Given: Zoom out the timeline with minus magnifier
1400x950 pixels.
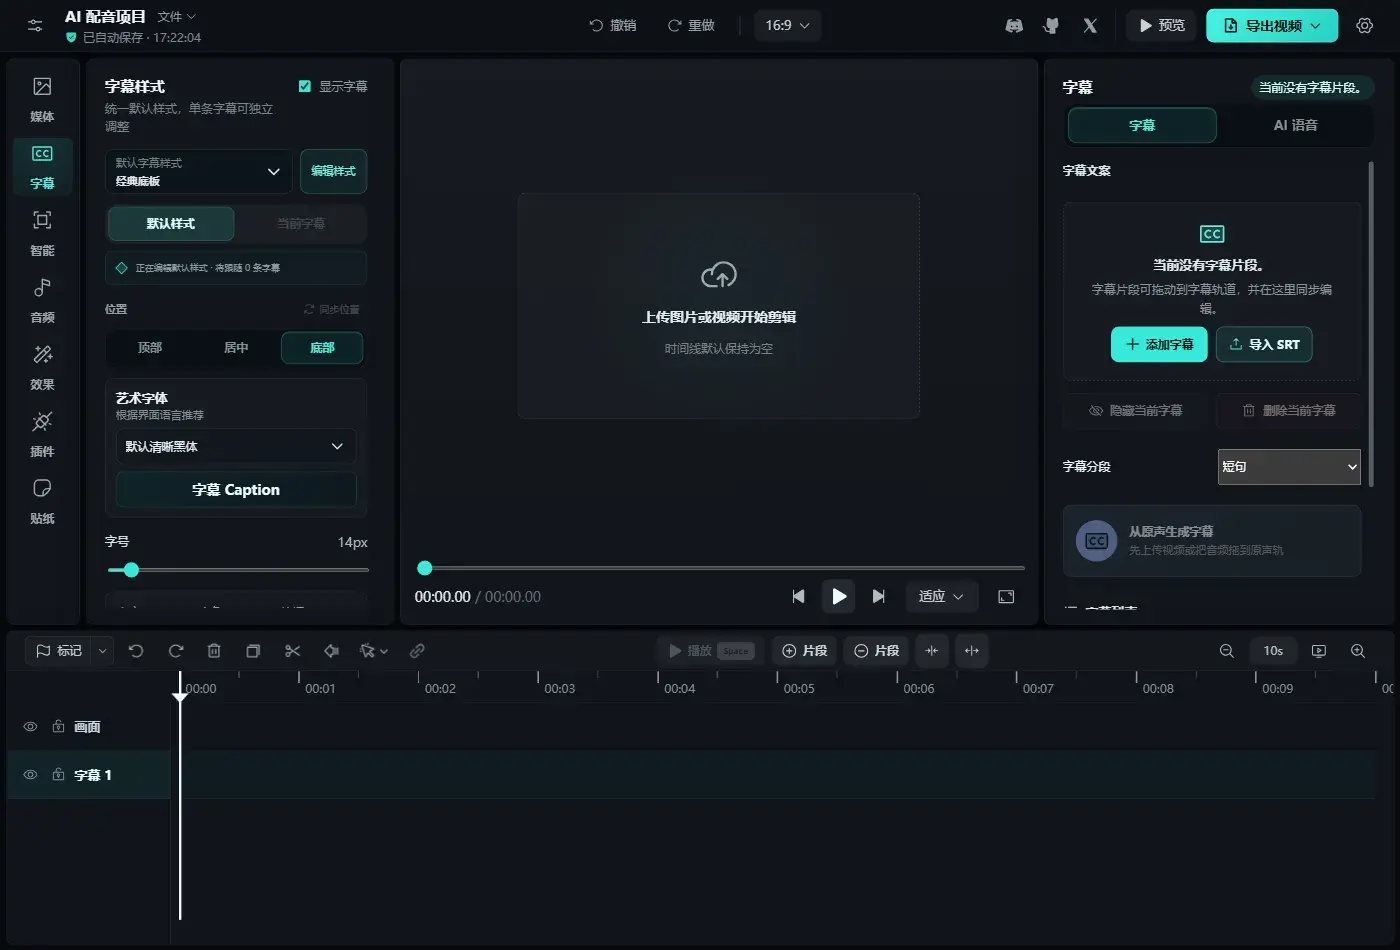Looking at the screenshot, I should pyautogui.click(x=1227, y=651).
